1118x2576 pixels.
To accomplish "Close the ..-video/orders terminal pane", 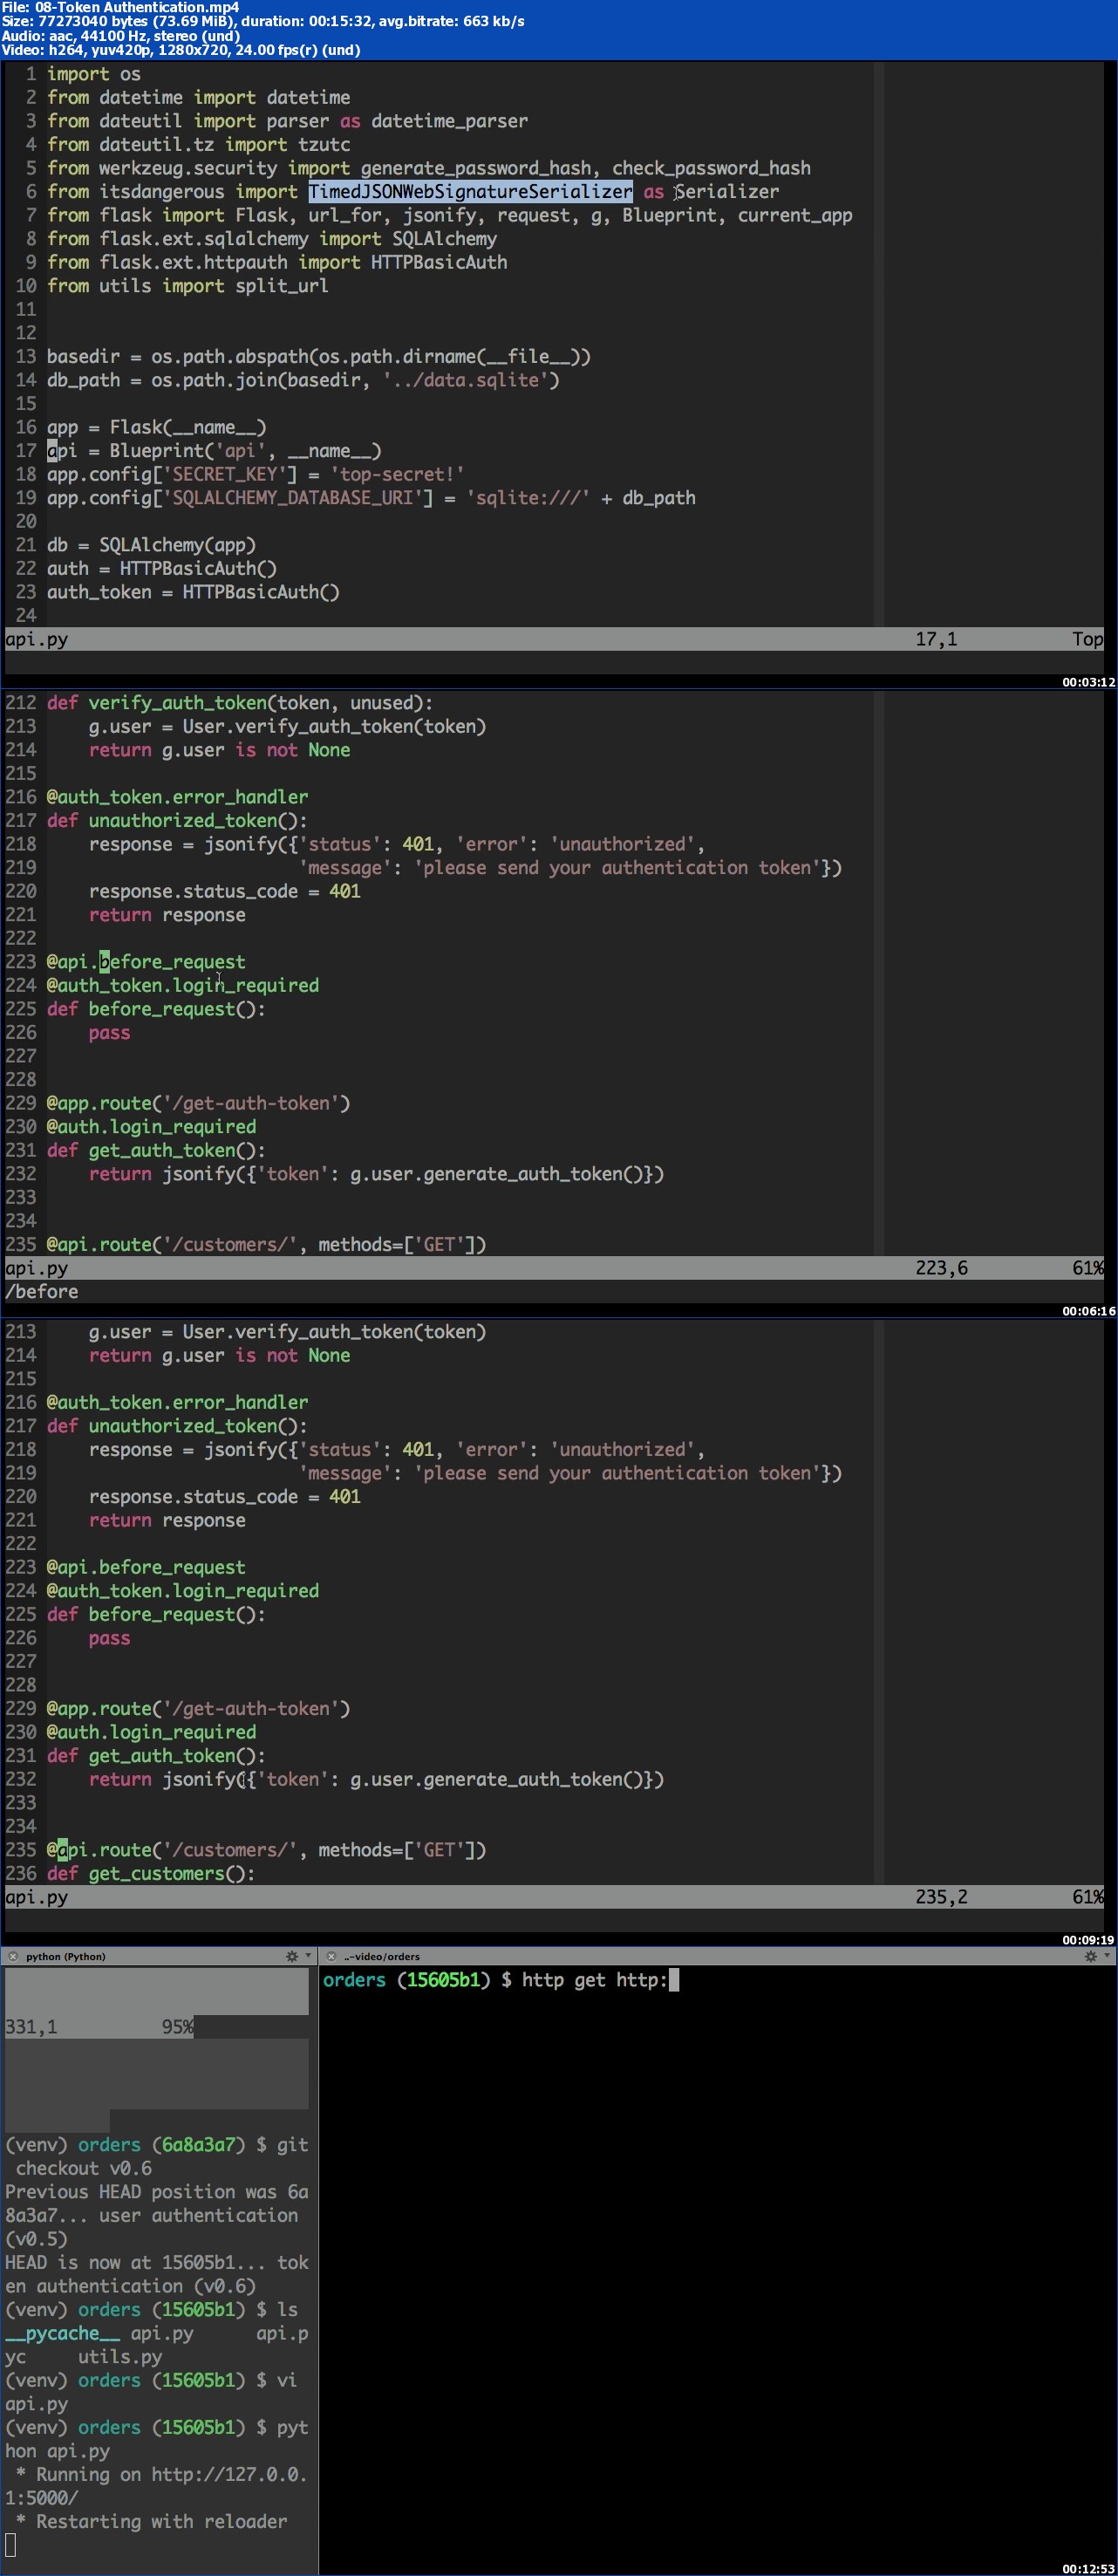I will pyautogui.click(x=331, y=1956).
